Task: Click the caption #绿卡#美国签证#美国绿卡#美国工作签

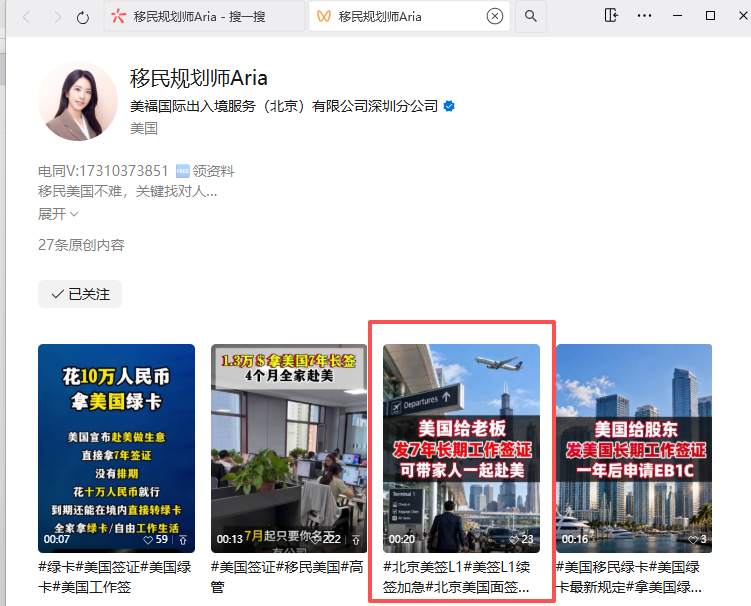Action: [x=115, y=577]
